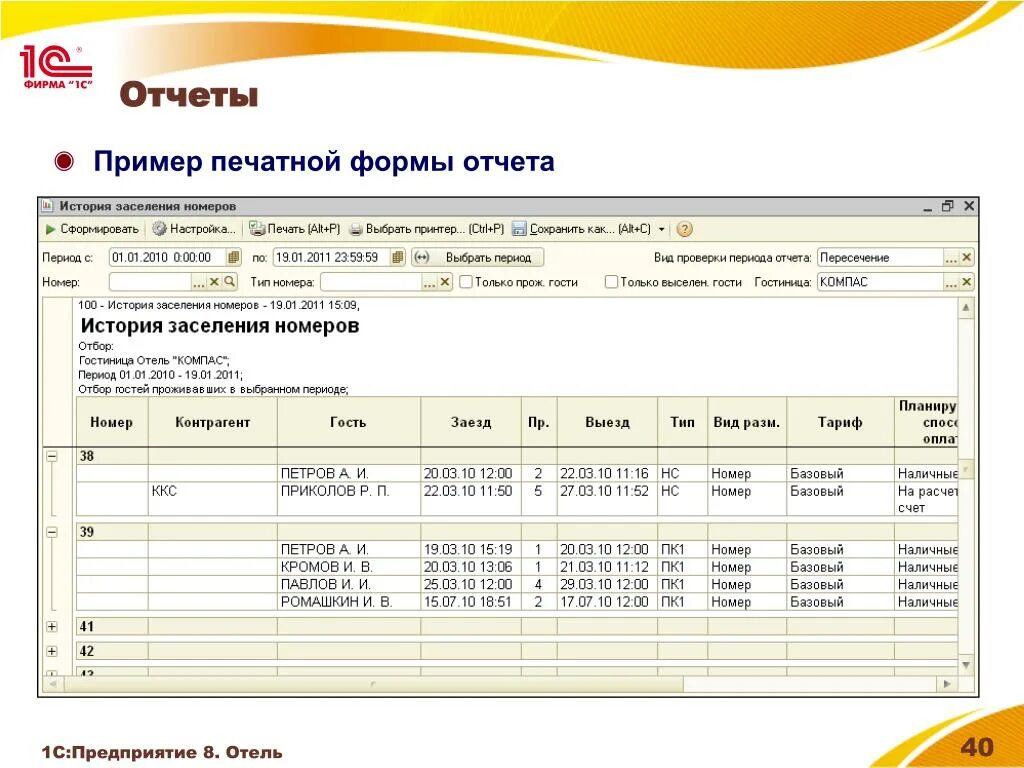Click room number 39 row header
Image resolution: width=1024 pixels, height=768 pixels.
tap(112, 532)
